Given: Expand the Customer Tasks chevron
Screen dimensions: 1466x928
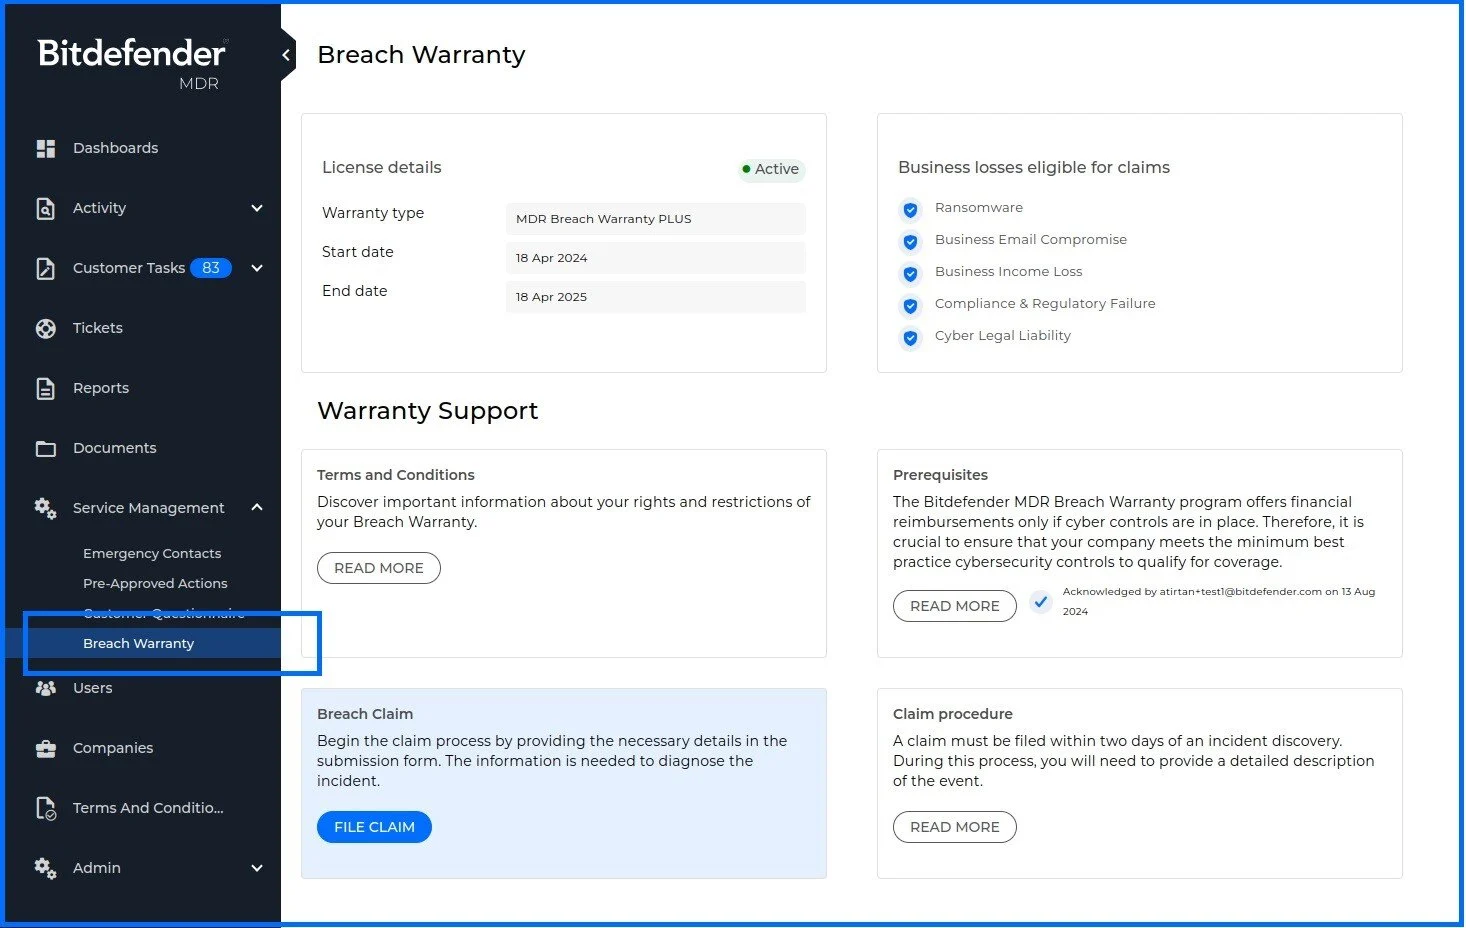Looking at the screenshot, I should (x=257, y=268).
